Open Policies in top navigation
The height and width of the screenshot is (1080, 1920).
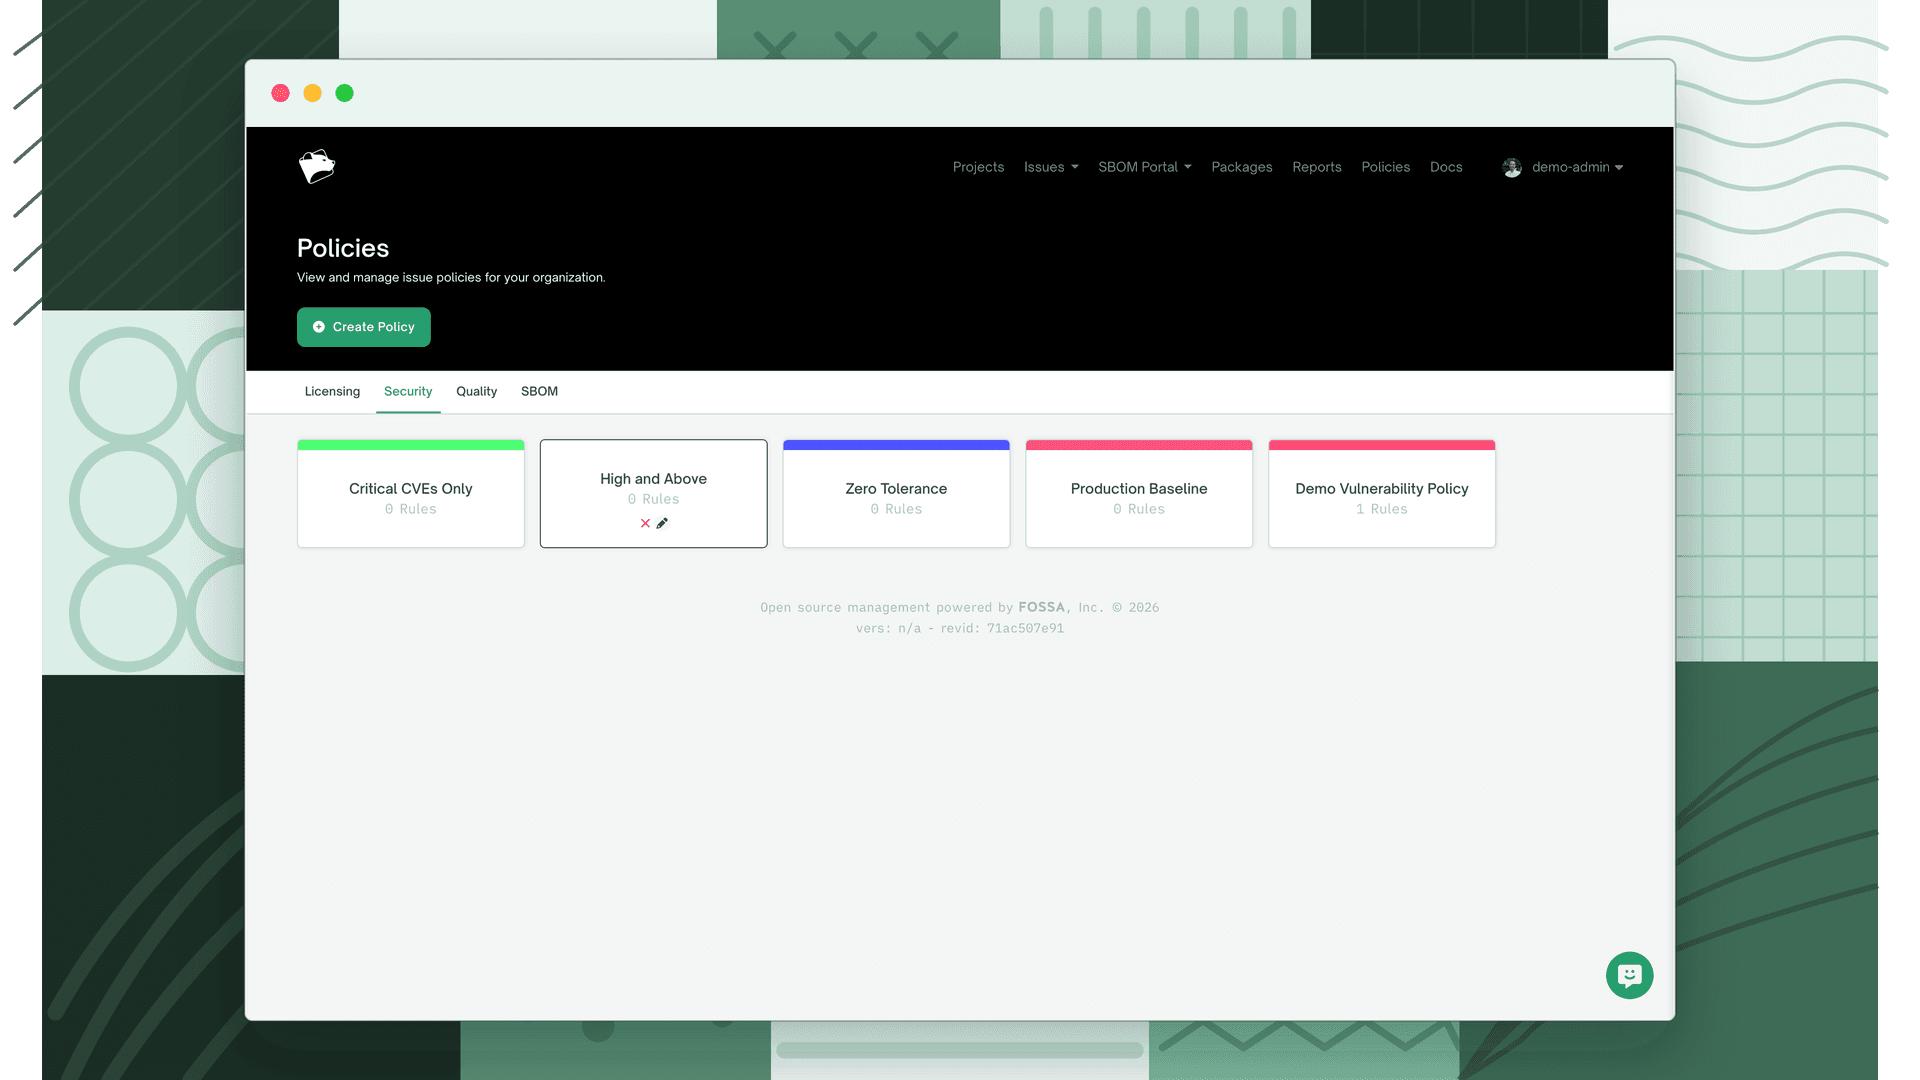tap(1386, 167)
